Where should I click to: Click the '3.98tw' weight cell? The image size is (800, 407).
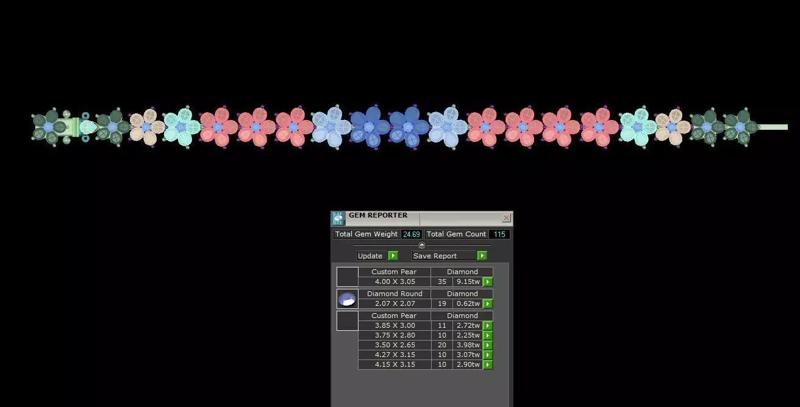coord(468,345)
